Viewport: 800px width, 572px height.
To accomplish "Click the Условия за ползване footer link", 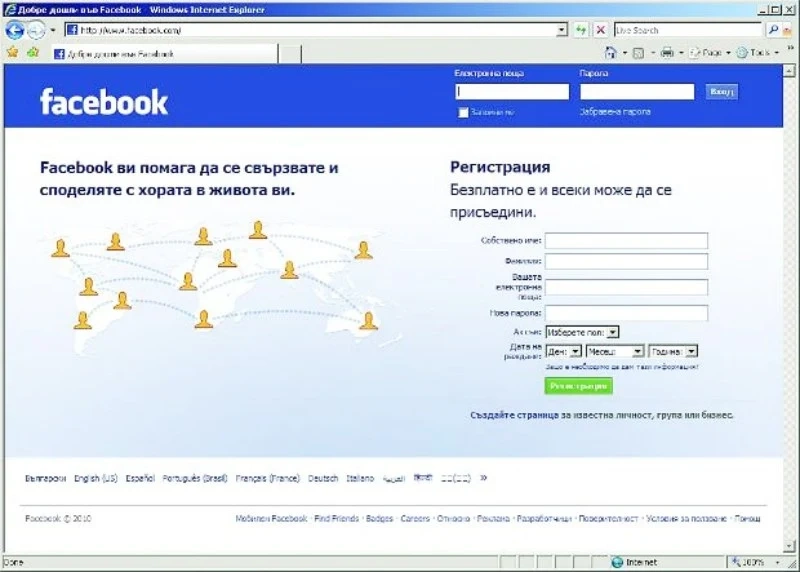I will point(686,518).
